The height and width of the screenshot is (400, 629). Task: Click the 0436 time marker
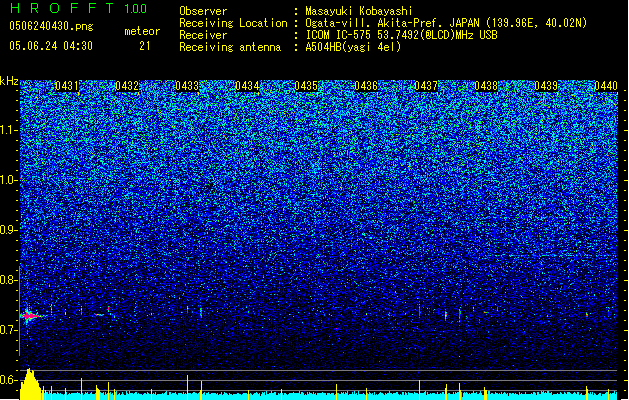[366, 86]
